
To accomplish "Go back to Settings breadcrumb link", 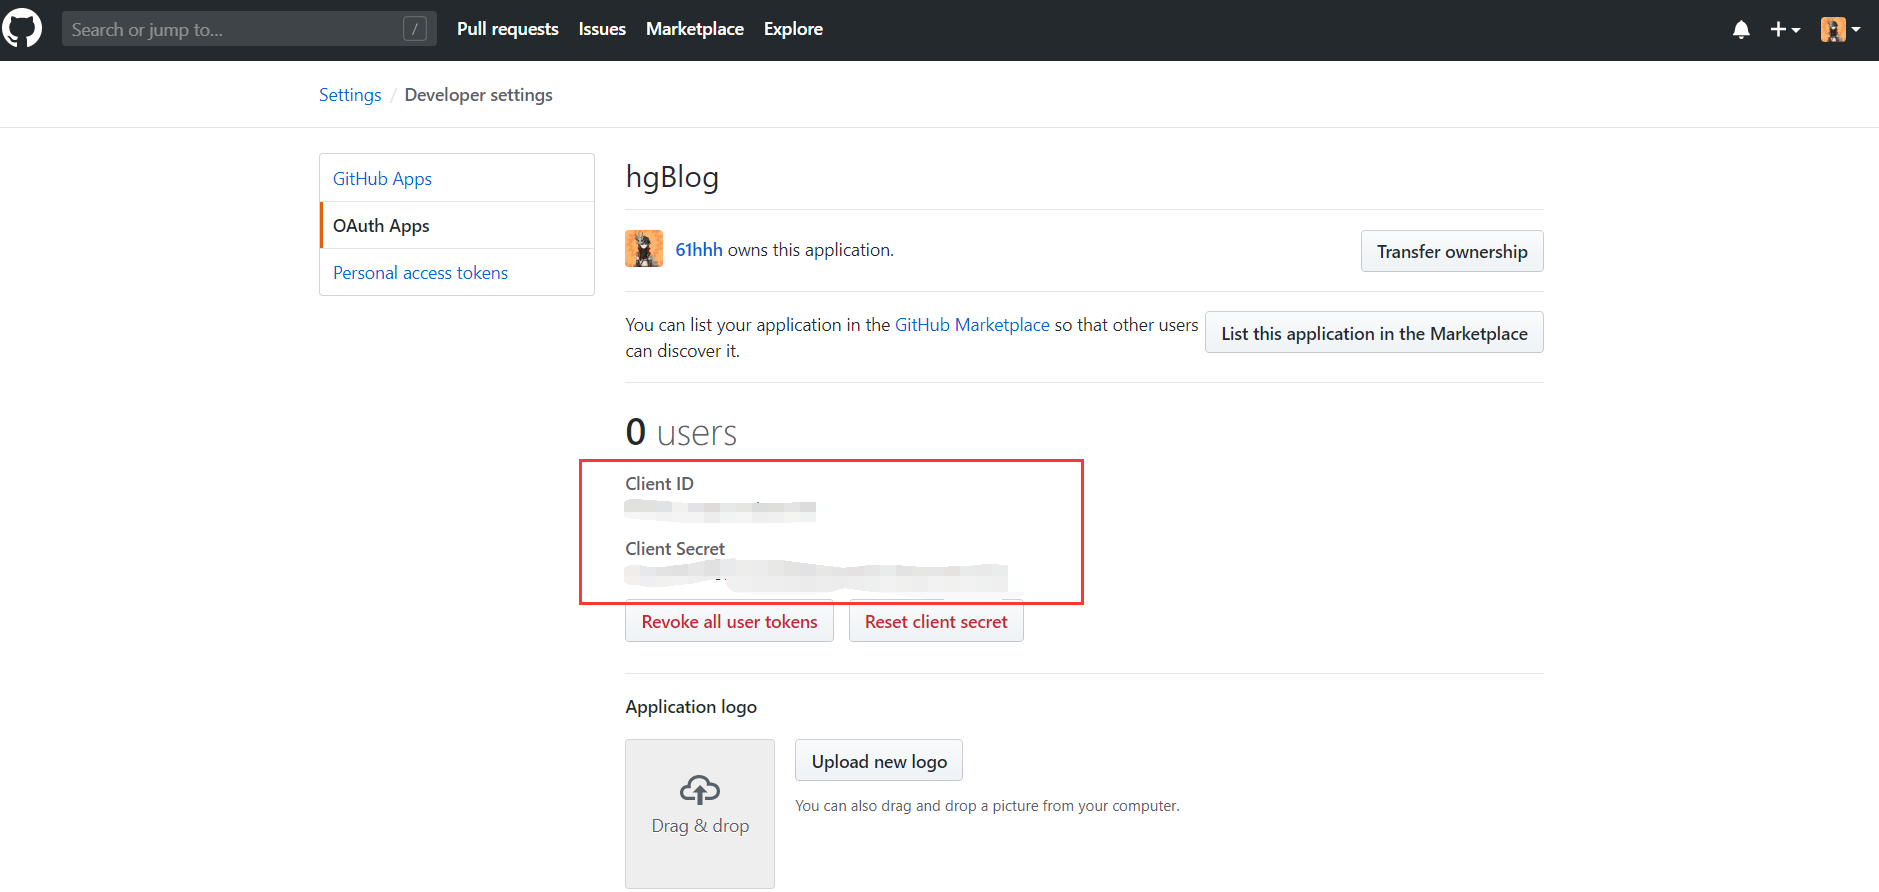I will (x=350, y=95).
